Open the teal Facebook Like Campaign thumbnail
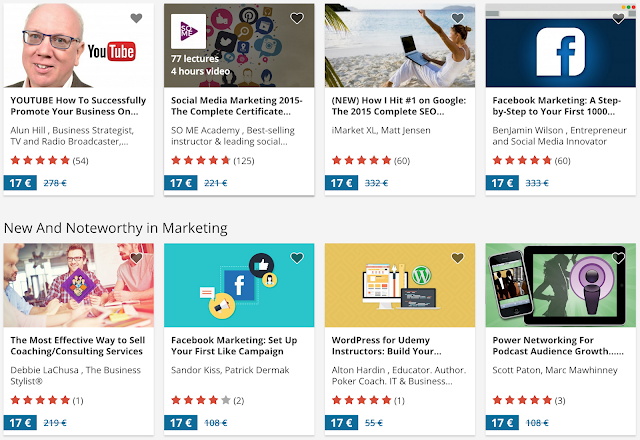 coord(239,285)
